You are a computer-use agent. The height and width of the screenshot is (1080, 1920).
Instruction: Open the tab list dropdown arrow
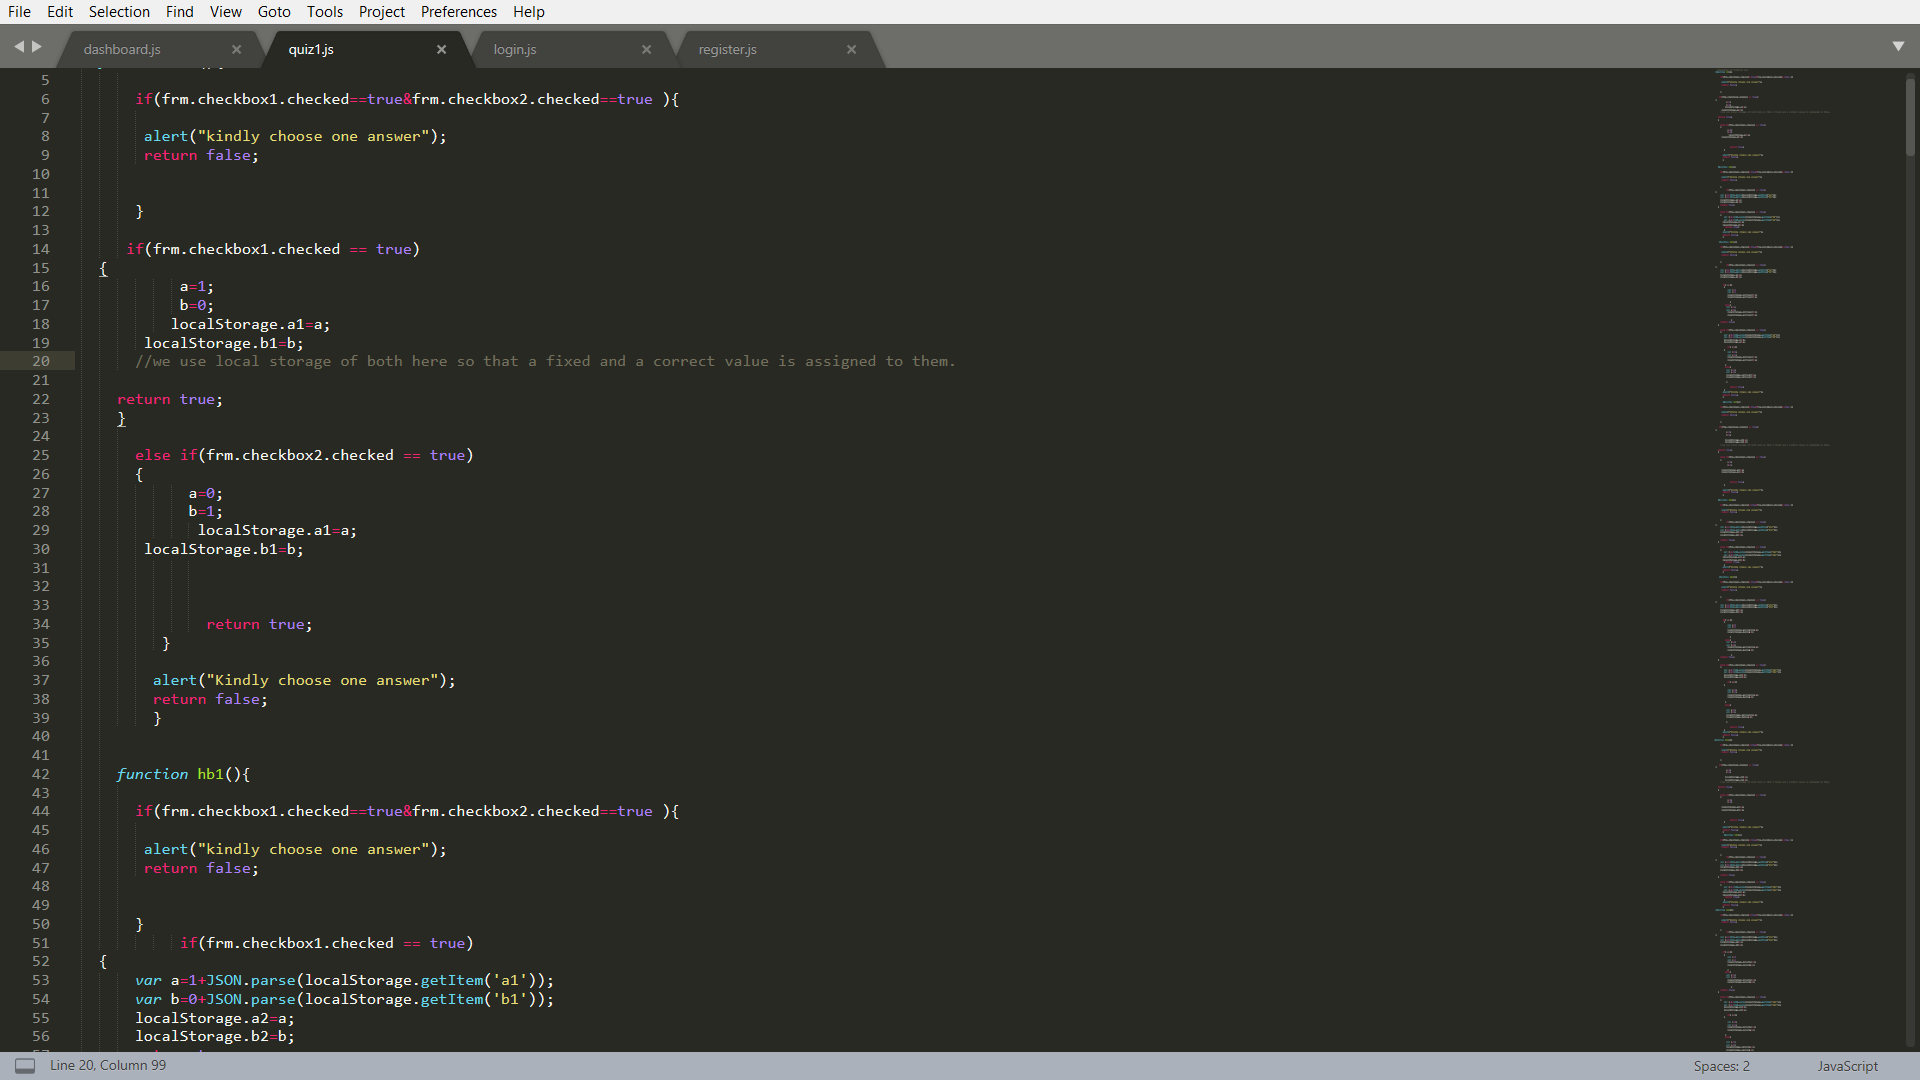pyautogui.click(x=1898, y=47)
